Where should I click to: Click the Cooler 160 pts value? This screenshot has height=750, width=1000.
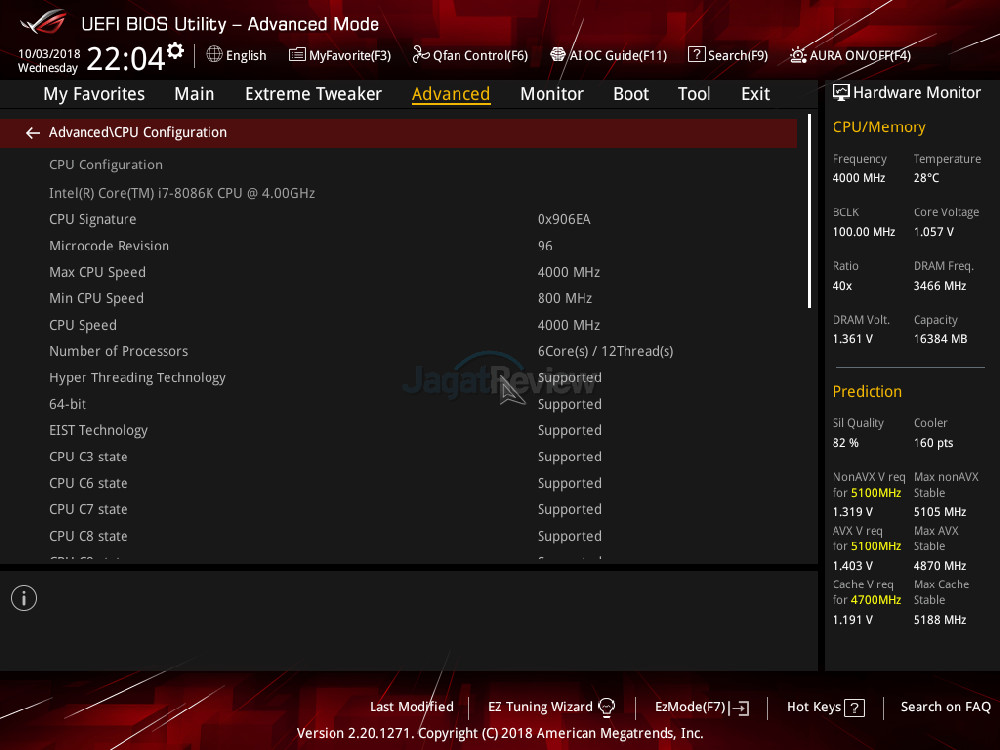pyautogui.click(x=933, y=443)
